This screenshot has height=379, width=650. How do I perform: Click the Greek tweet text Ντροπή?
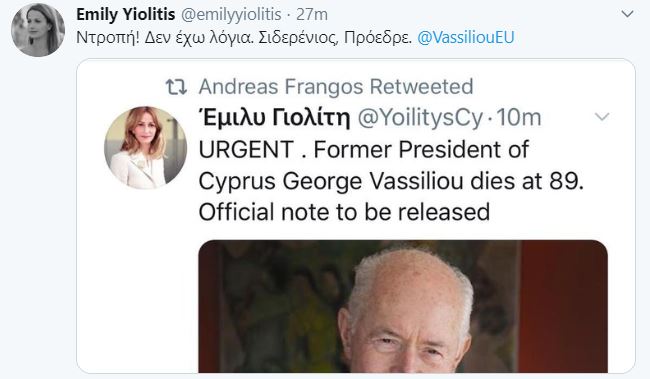coord(244,37)
